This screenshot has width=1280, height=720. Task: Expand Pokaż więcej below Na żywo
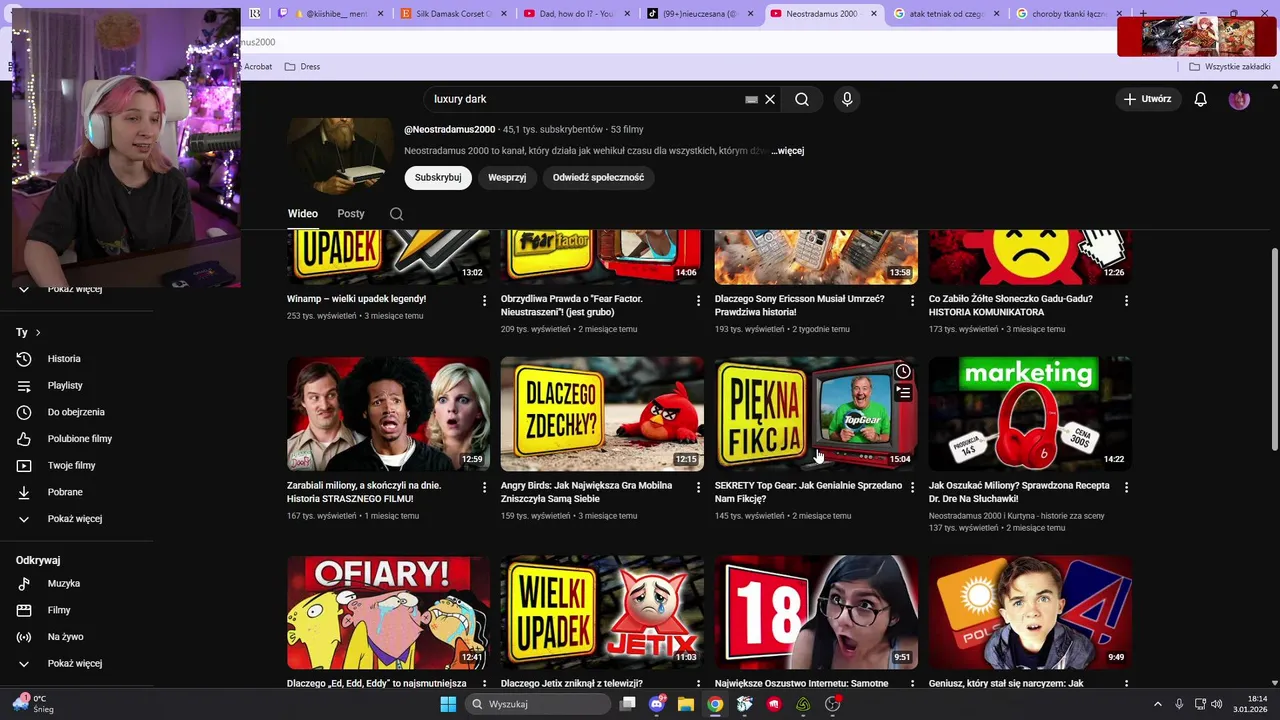coord(76,663)
